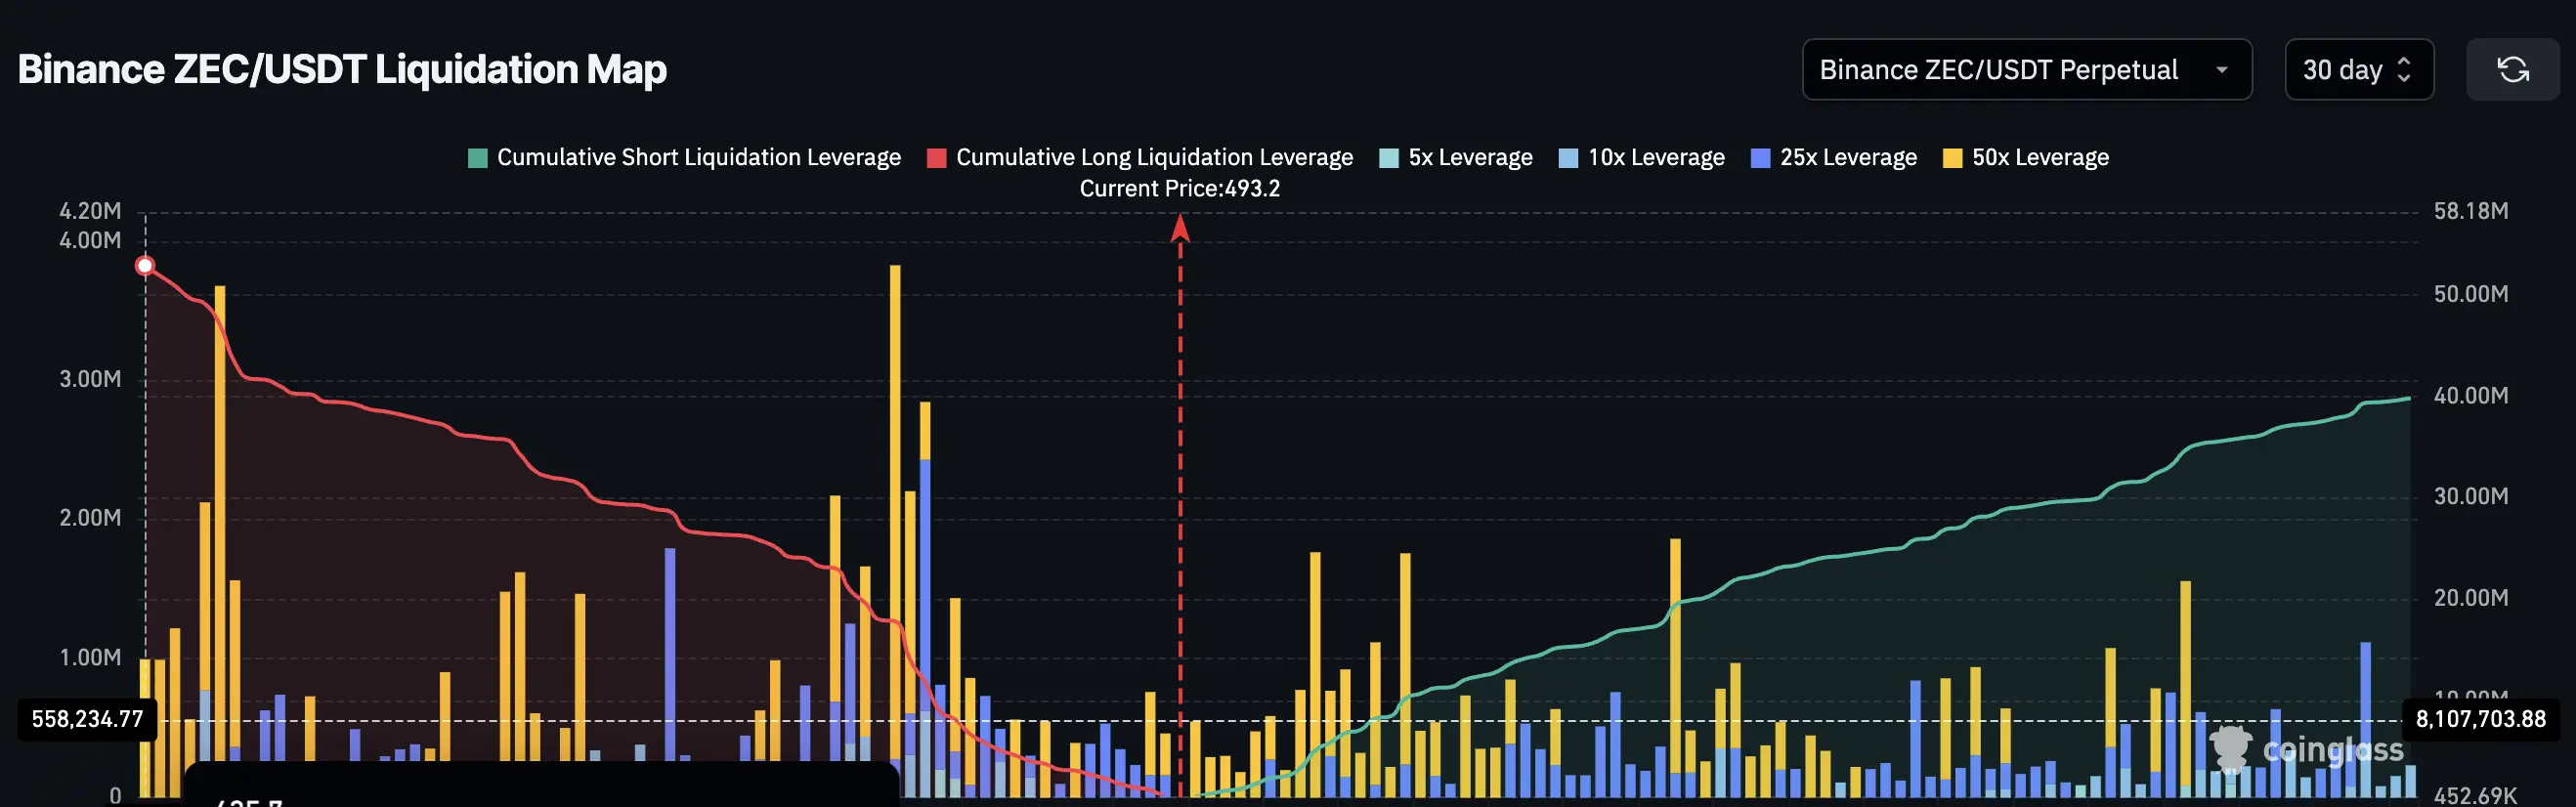Viewport: 2576px width, 807px height.
Task: Toggle Cumulative Long Liquidation Leverage legend
Action: 1140,157
